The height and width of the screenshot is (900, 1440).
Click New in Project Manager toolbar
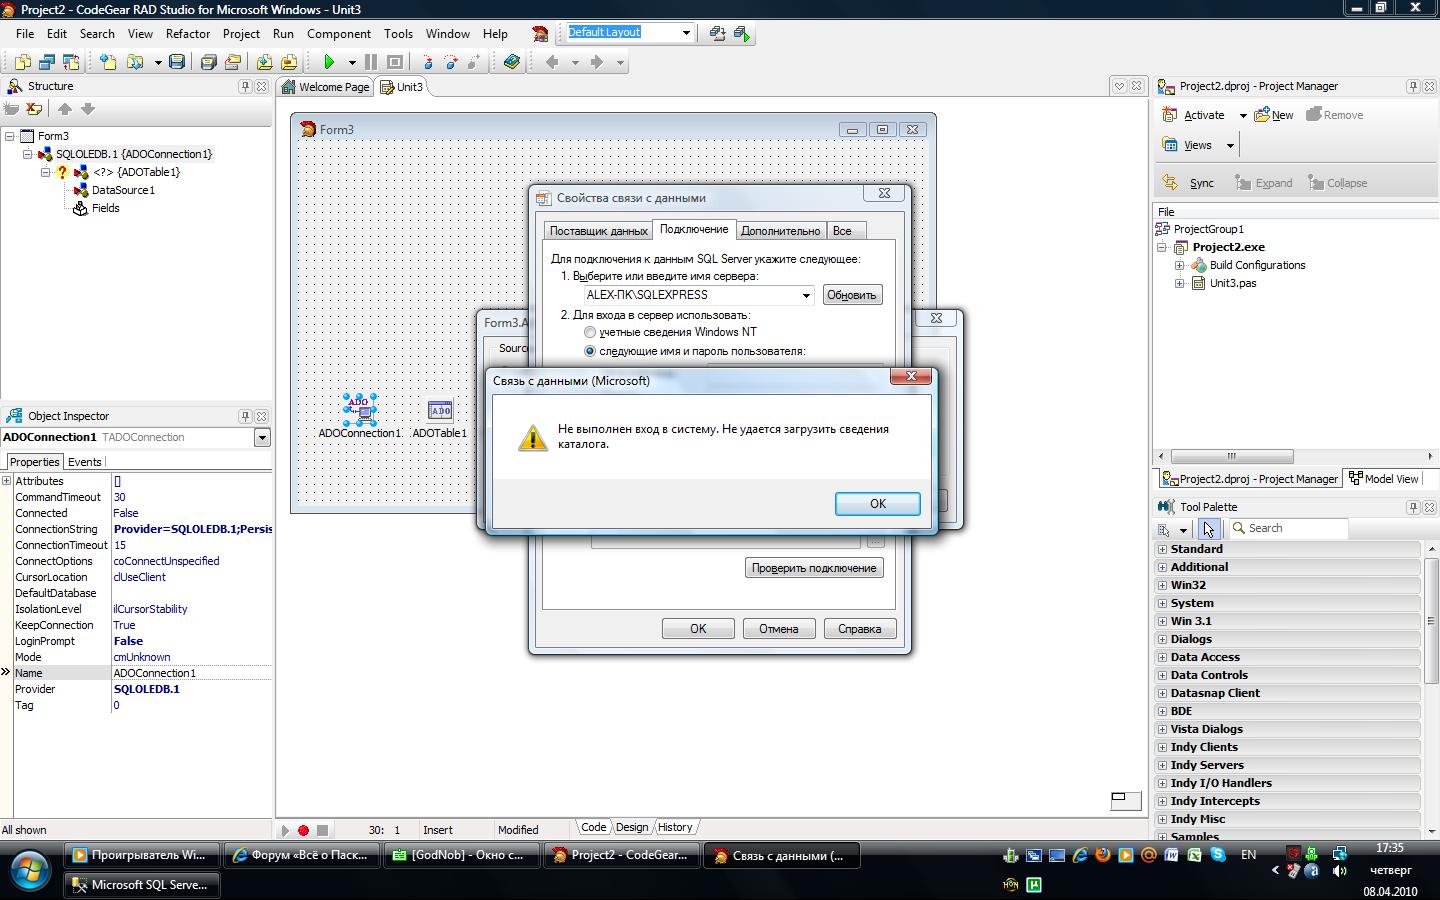click(1274, 115)
